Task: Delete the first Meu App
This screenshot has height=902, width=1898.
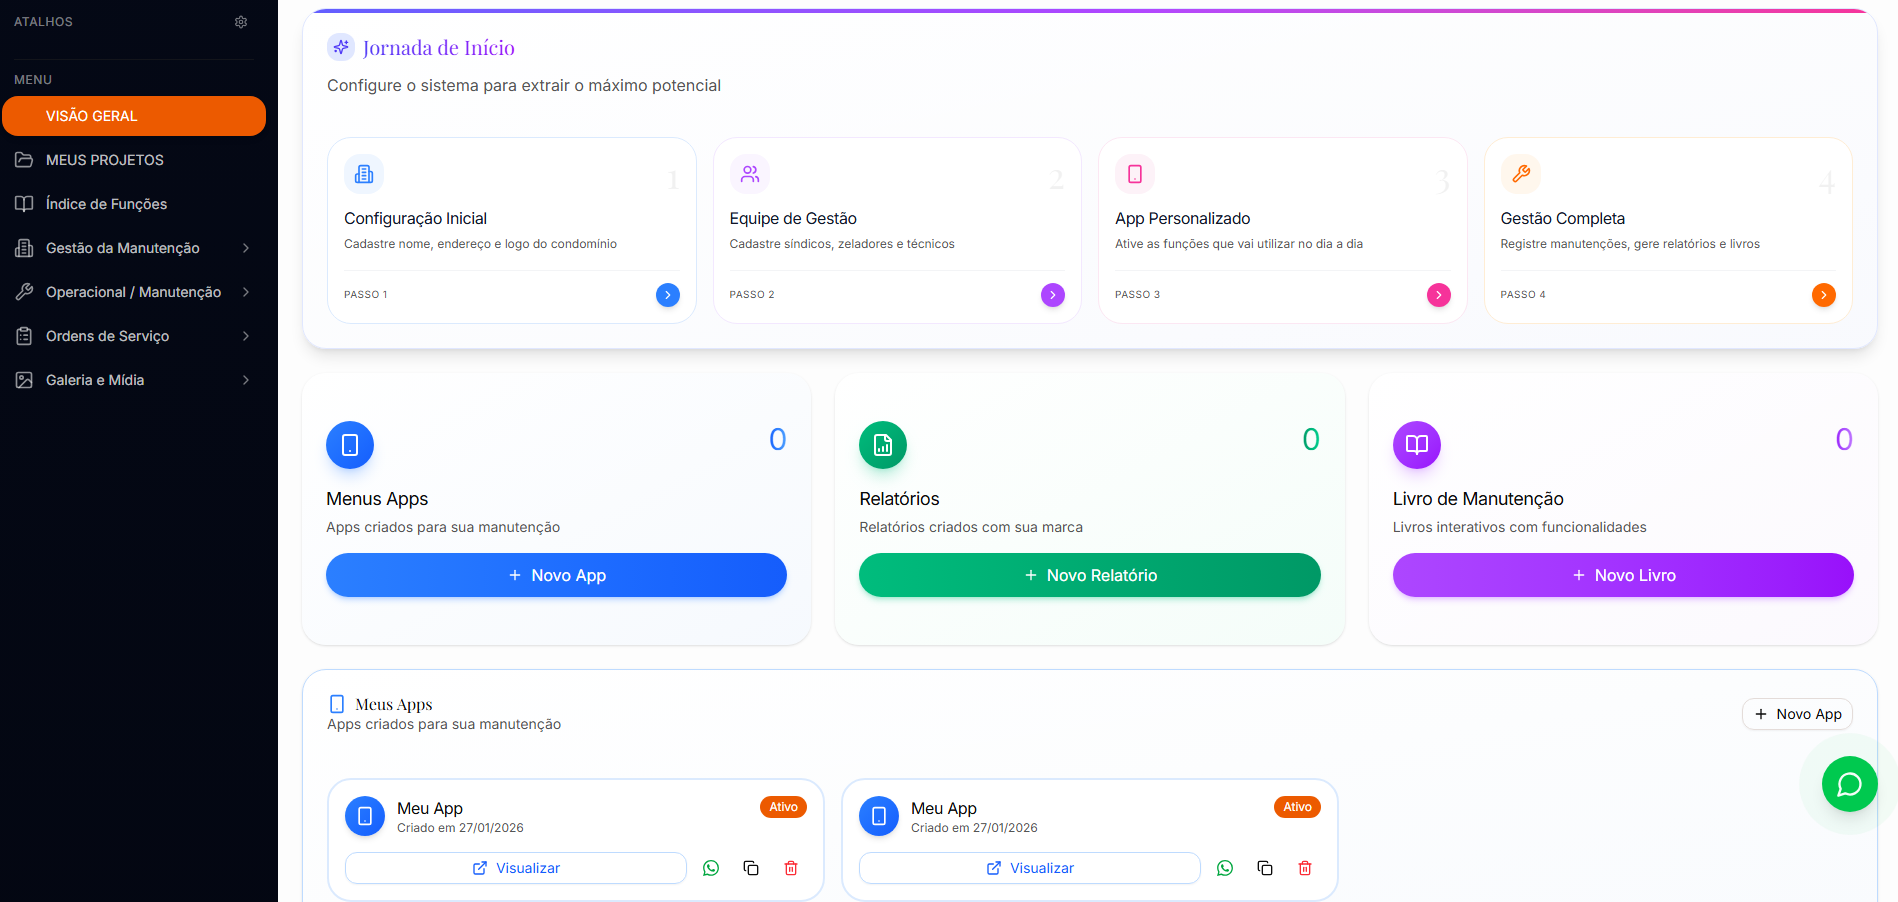Action: click(791, 868)
